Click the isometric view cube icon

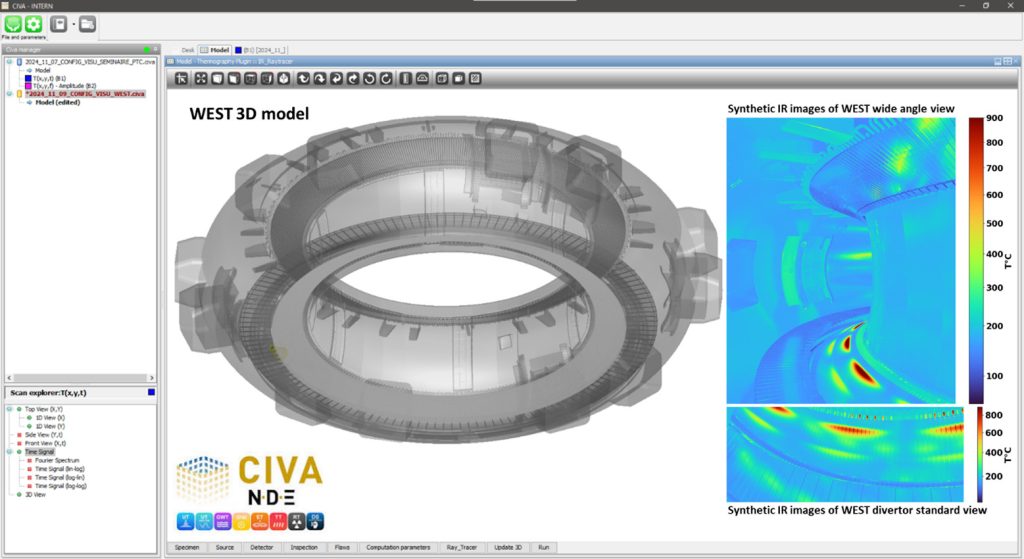(x=283, y=78)
